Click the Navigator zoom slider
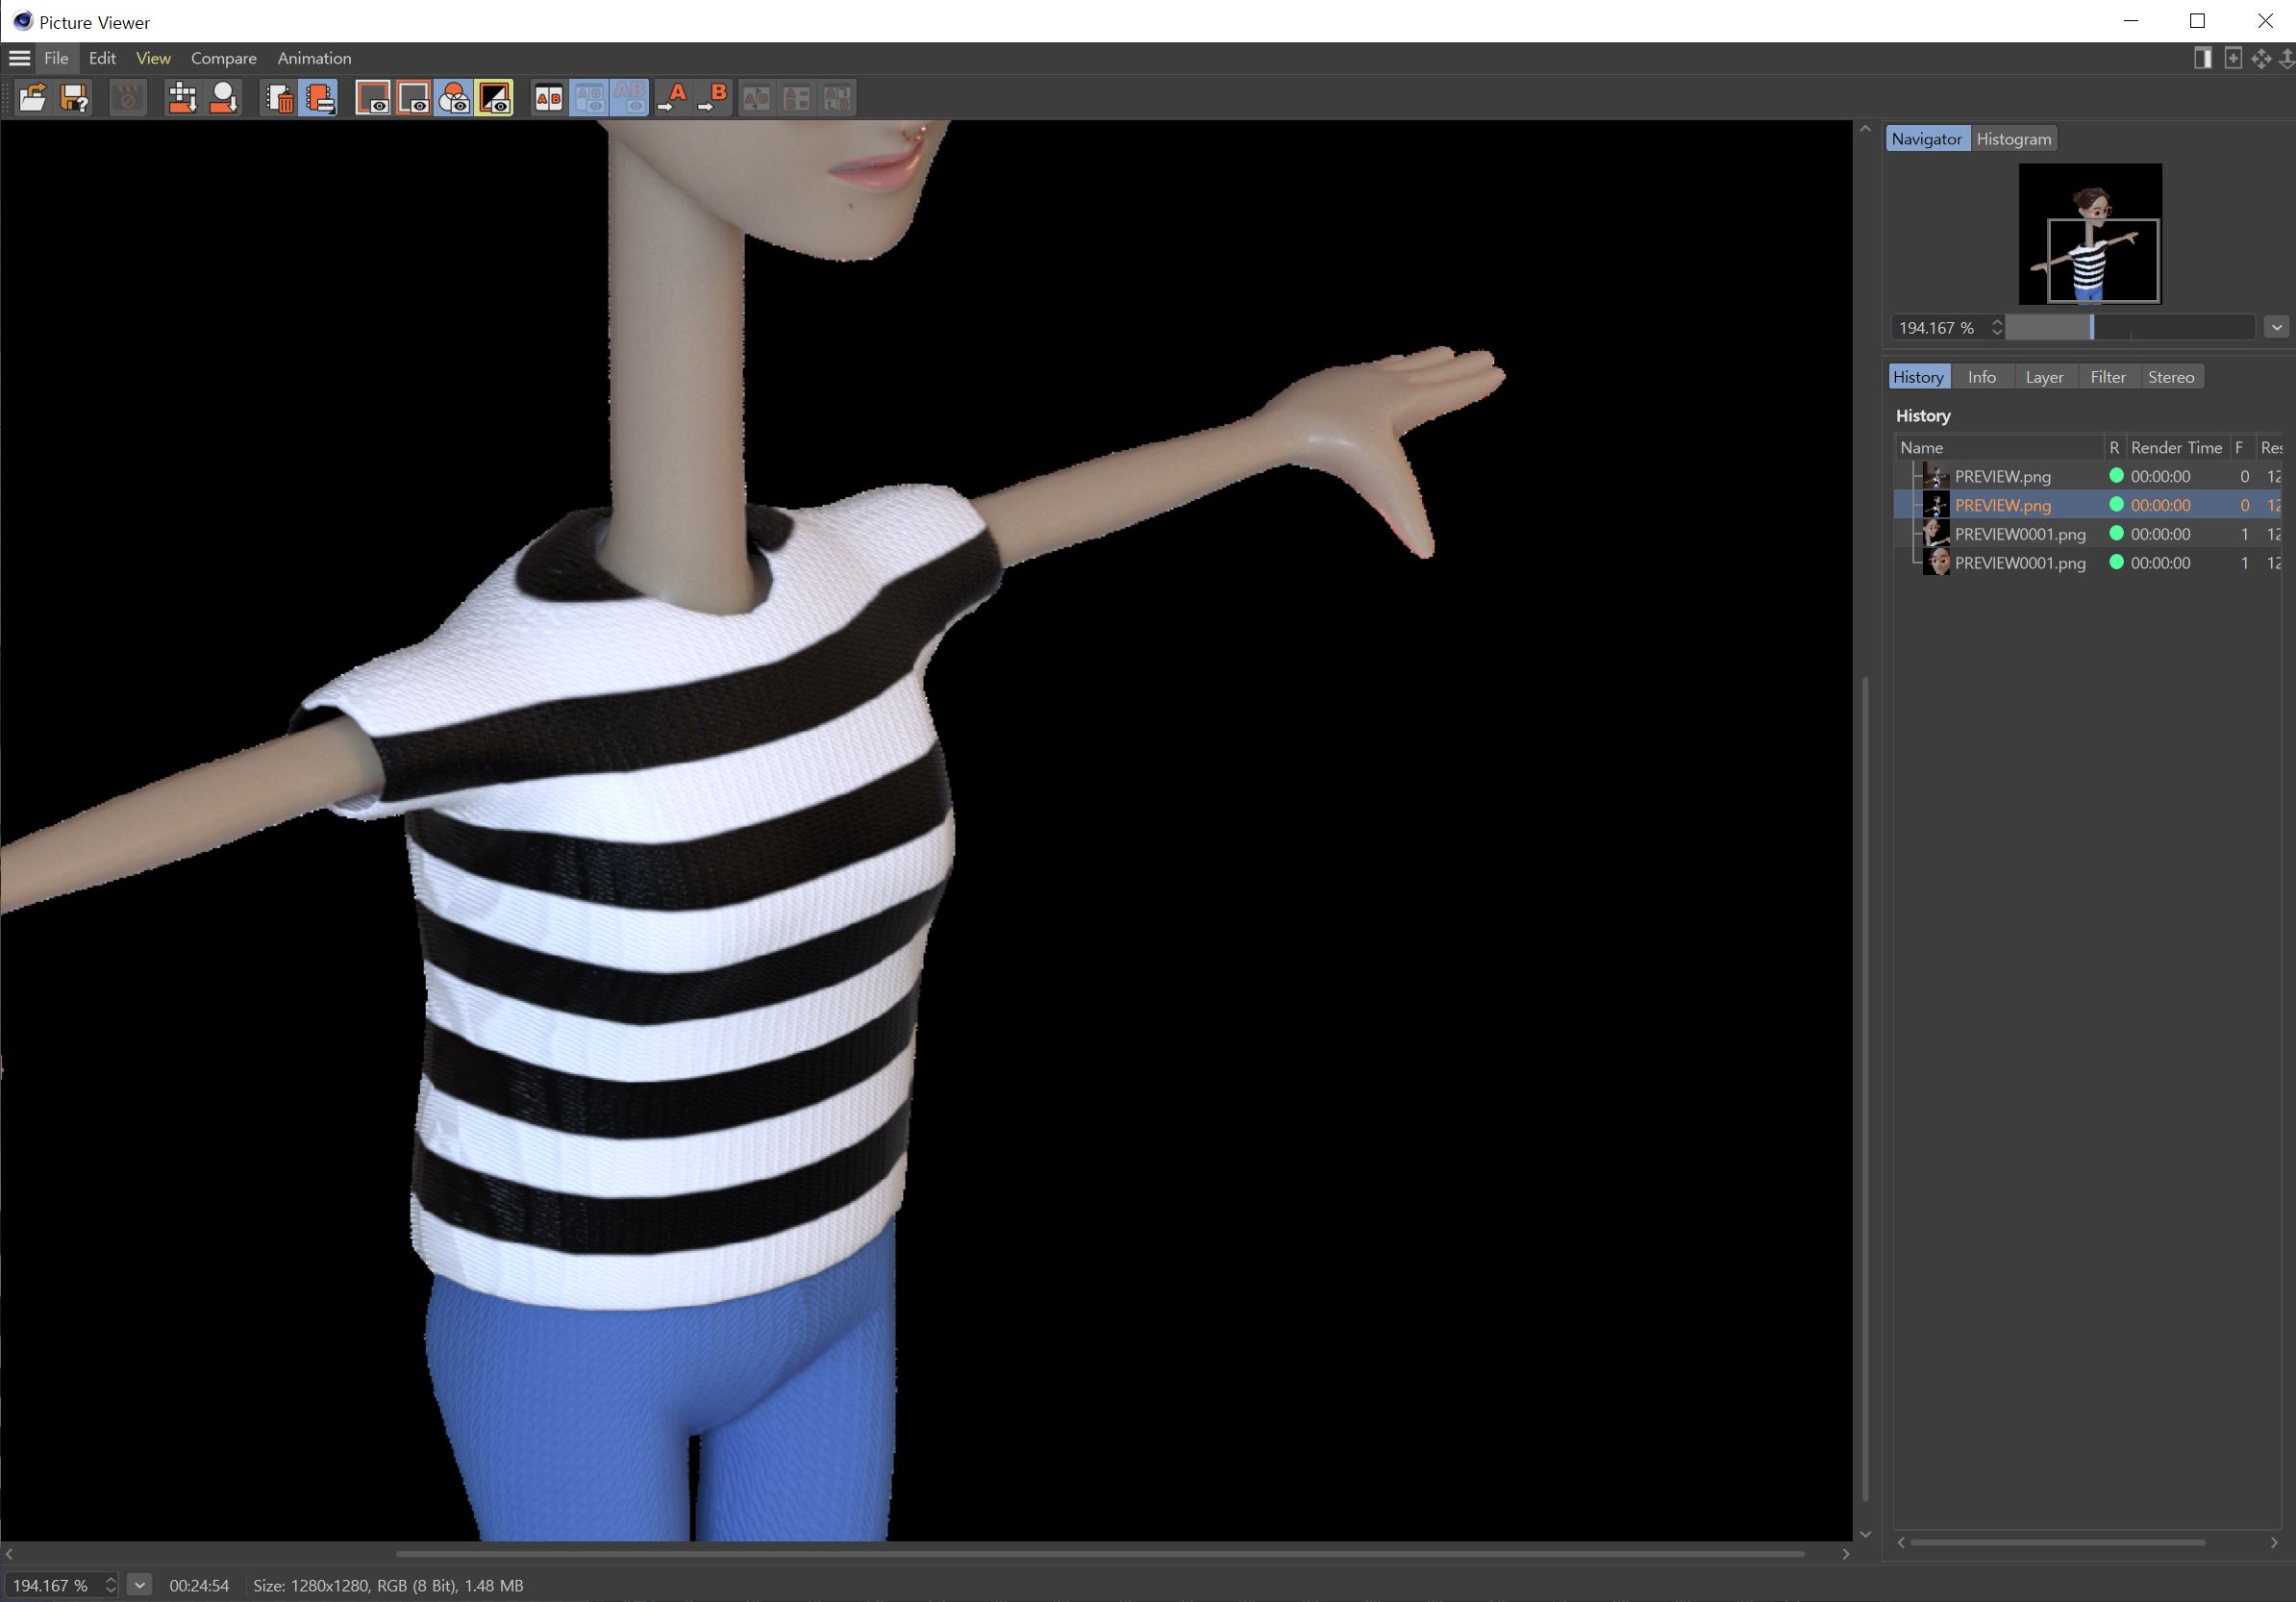2296x1602 pixels. 2130,328
